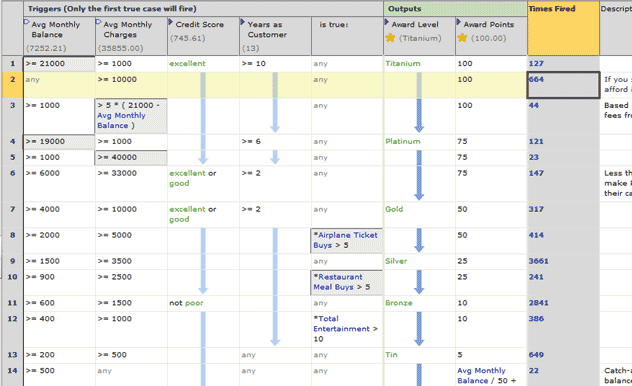
Task: Click the Avg Monthly Balance circle marker
Action: (x=26, y=21)
